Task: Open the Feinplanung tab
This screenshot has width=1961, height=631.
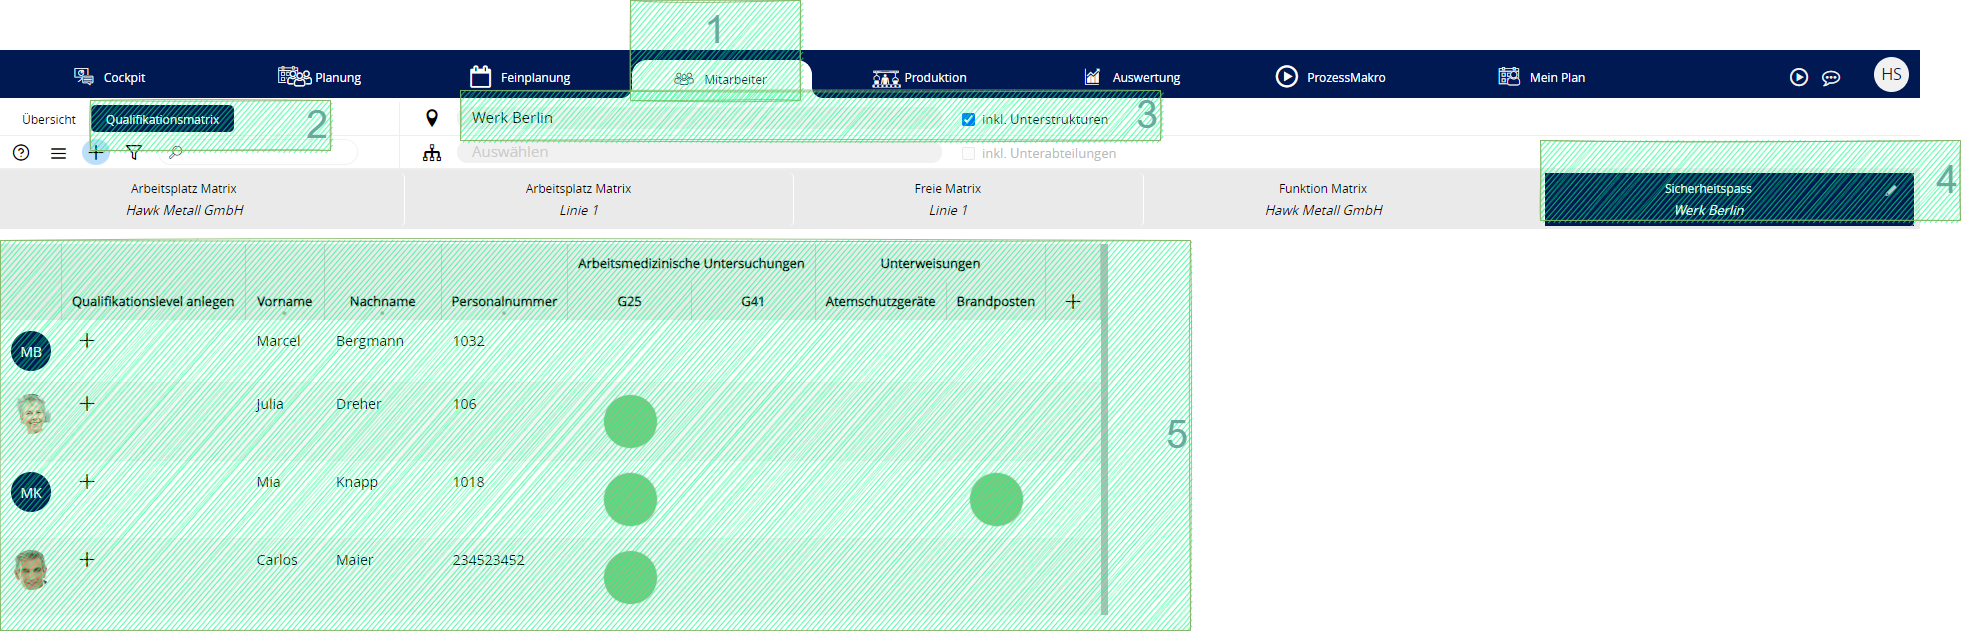Action: click(520, 78)
